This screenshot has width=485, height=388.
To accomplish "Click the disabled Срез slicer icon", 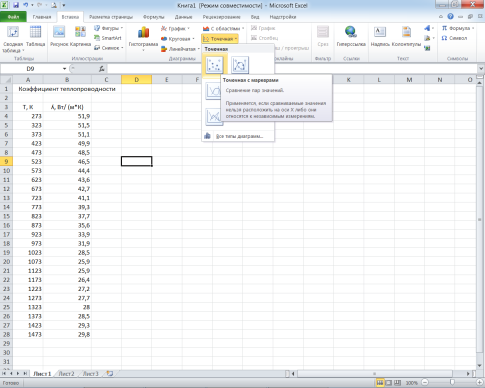I will click(323, 36).
